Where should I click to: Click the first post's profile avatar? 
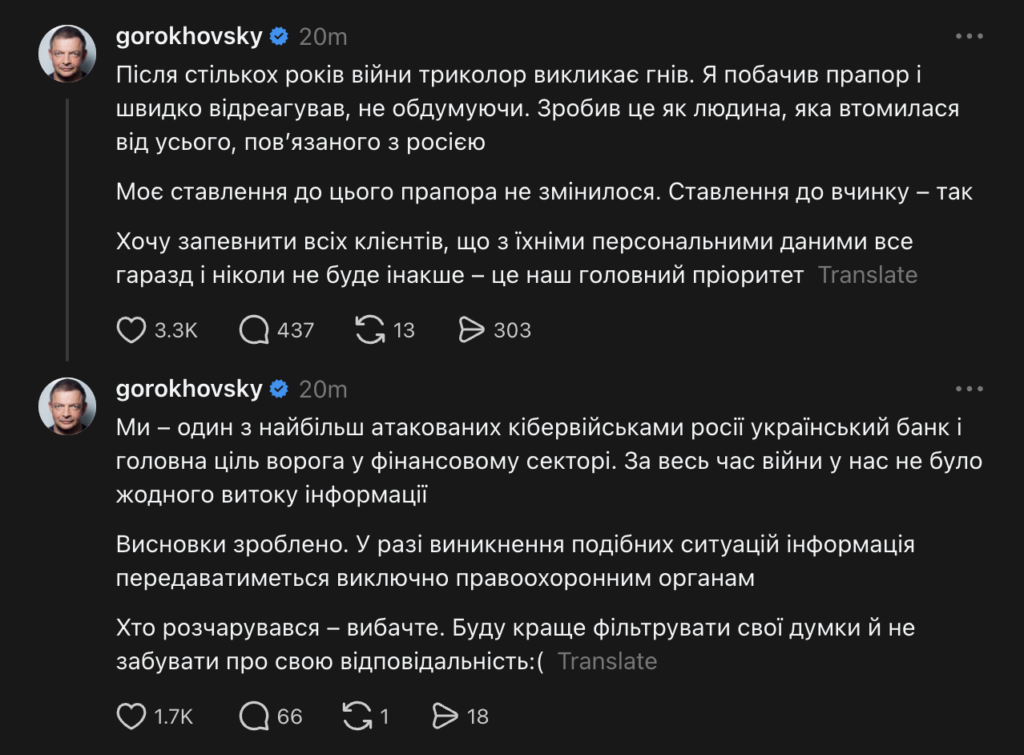tap(67, 54)
